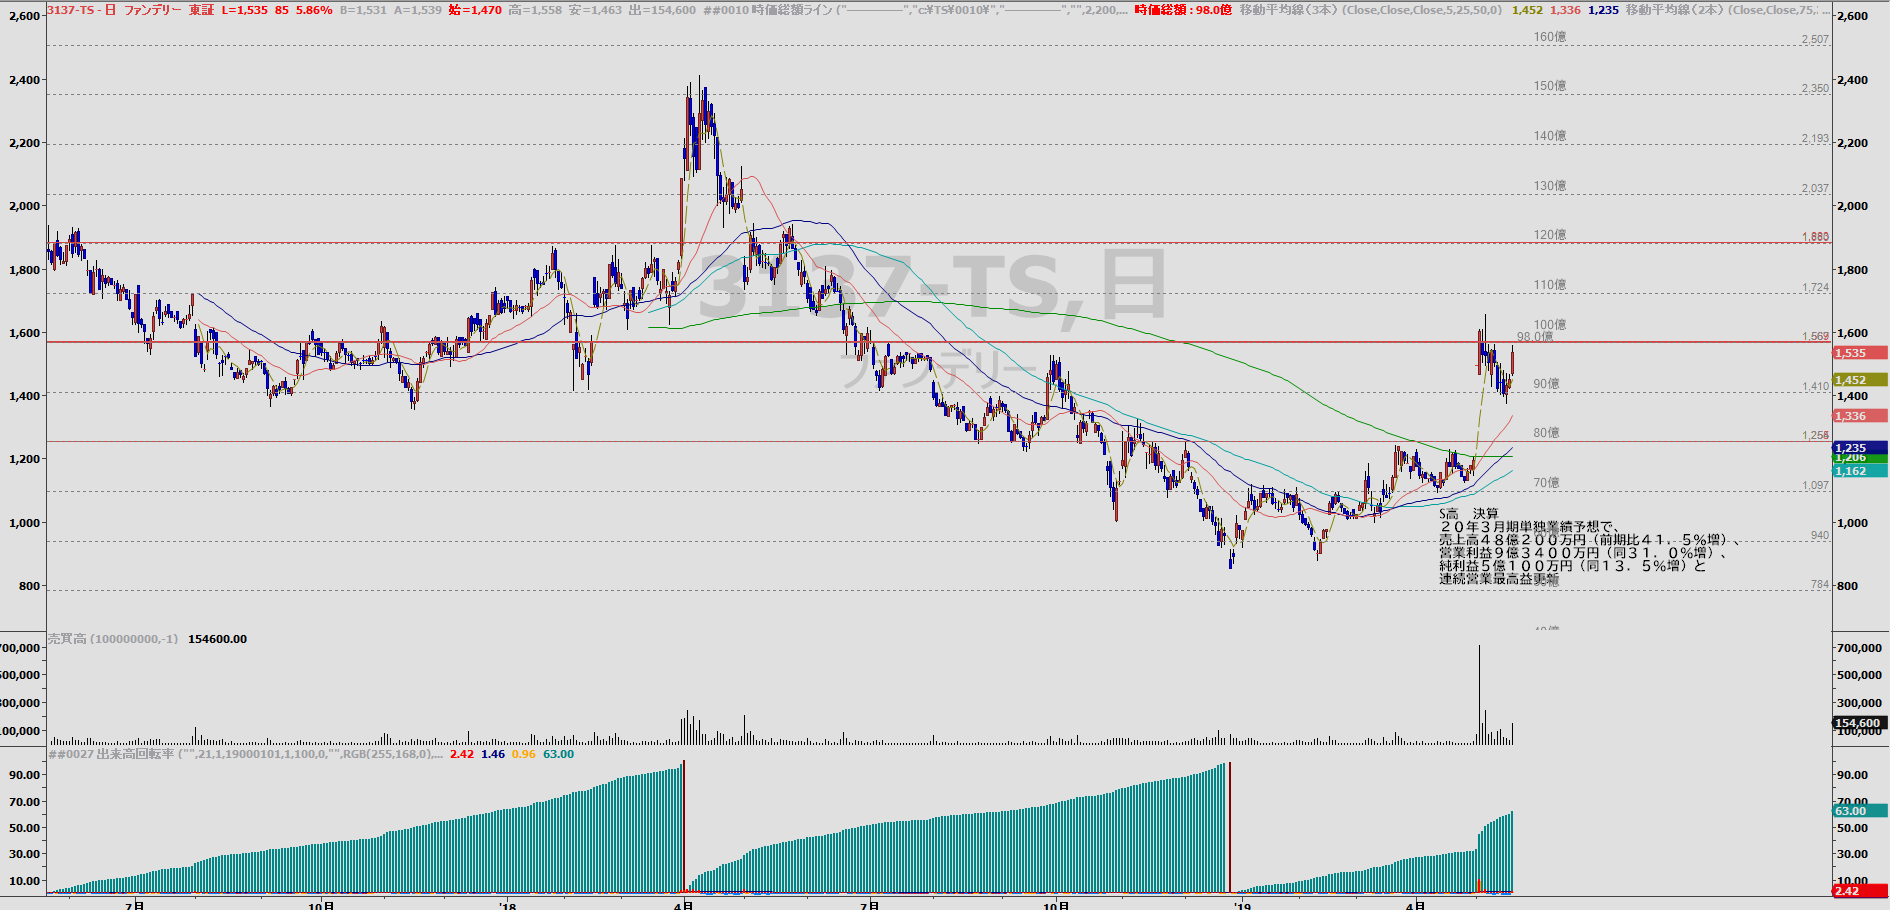Click the '100億' market cap line label
The height and width of the screenshot is (910, 1891).
(x=1550, y=325)
